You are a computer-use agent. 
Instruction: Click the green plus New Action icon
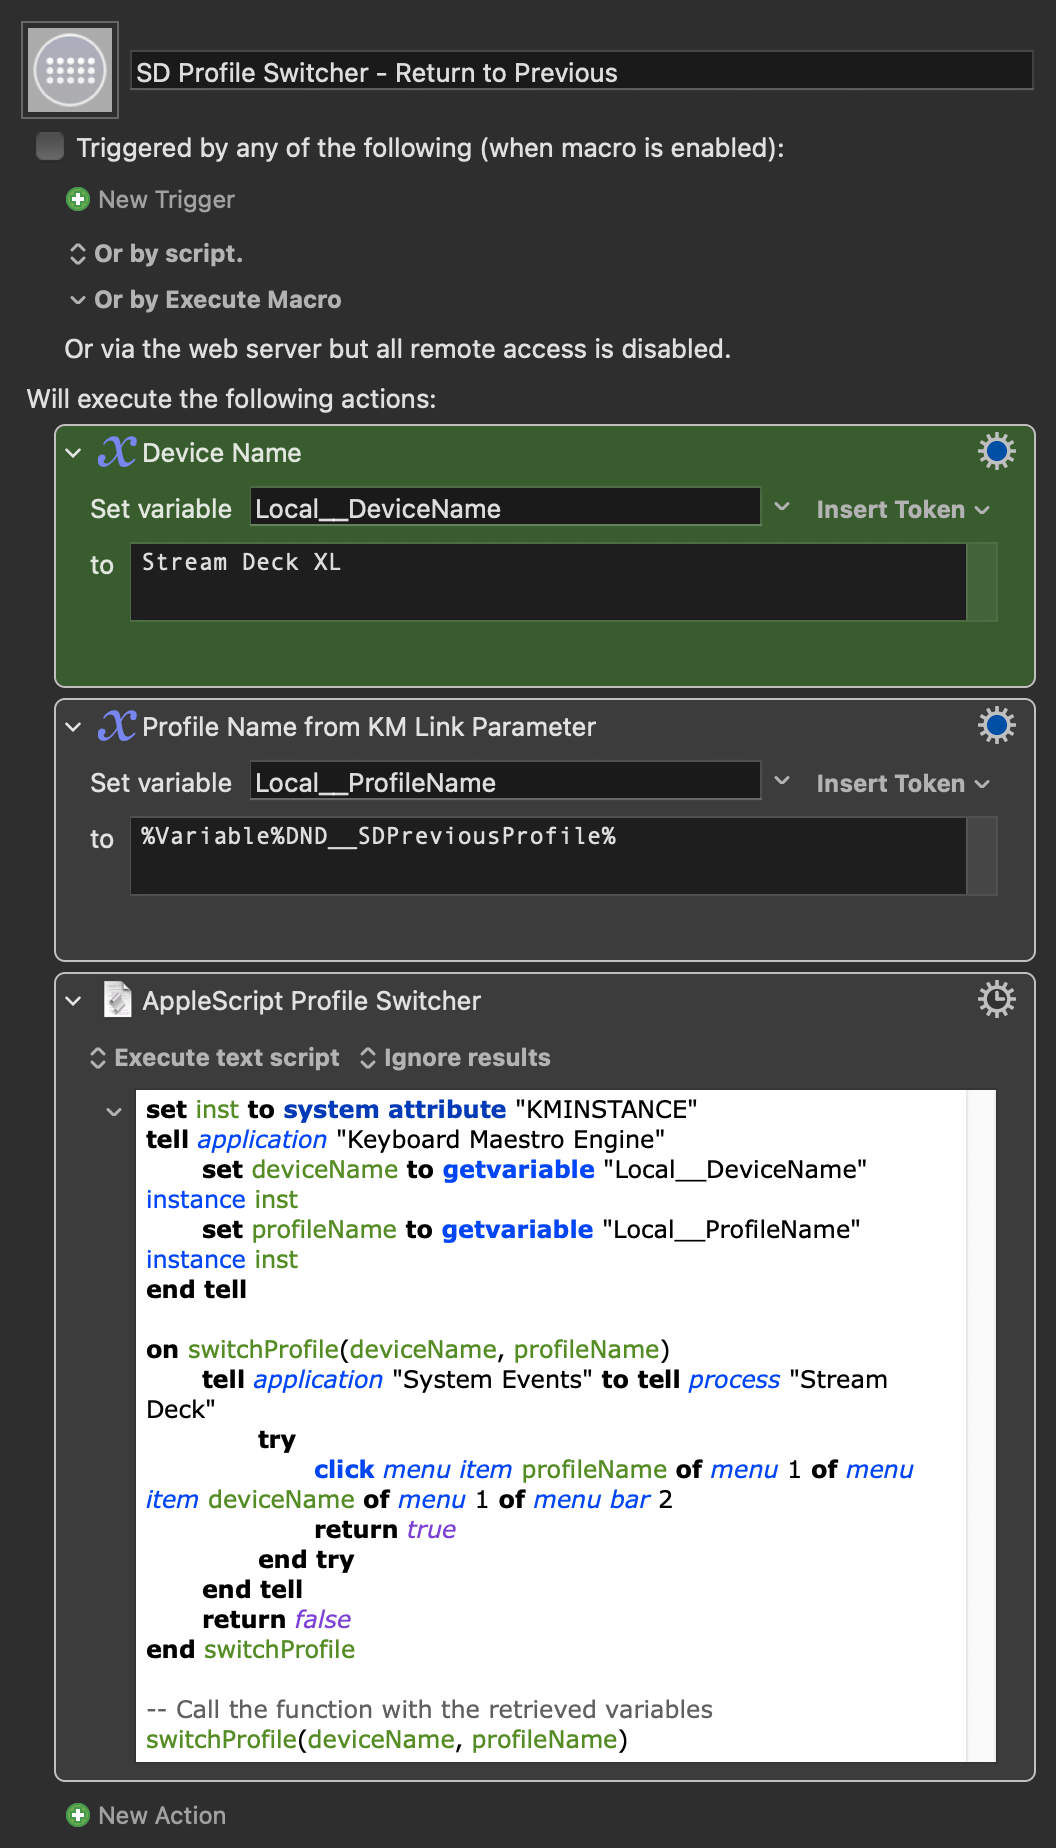[77, 1816]
